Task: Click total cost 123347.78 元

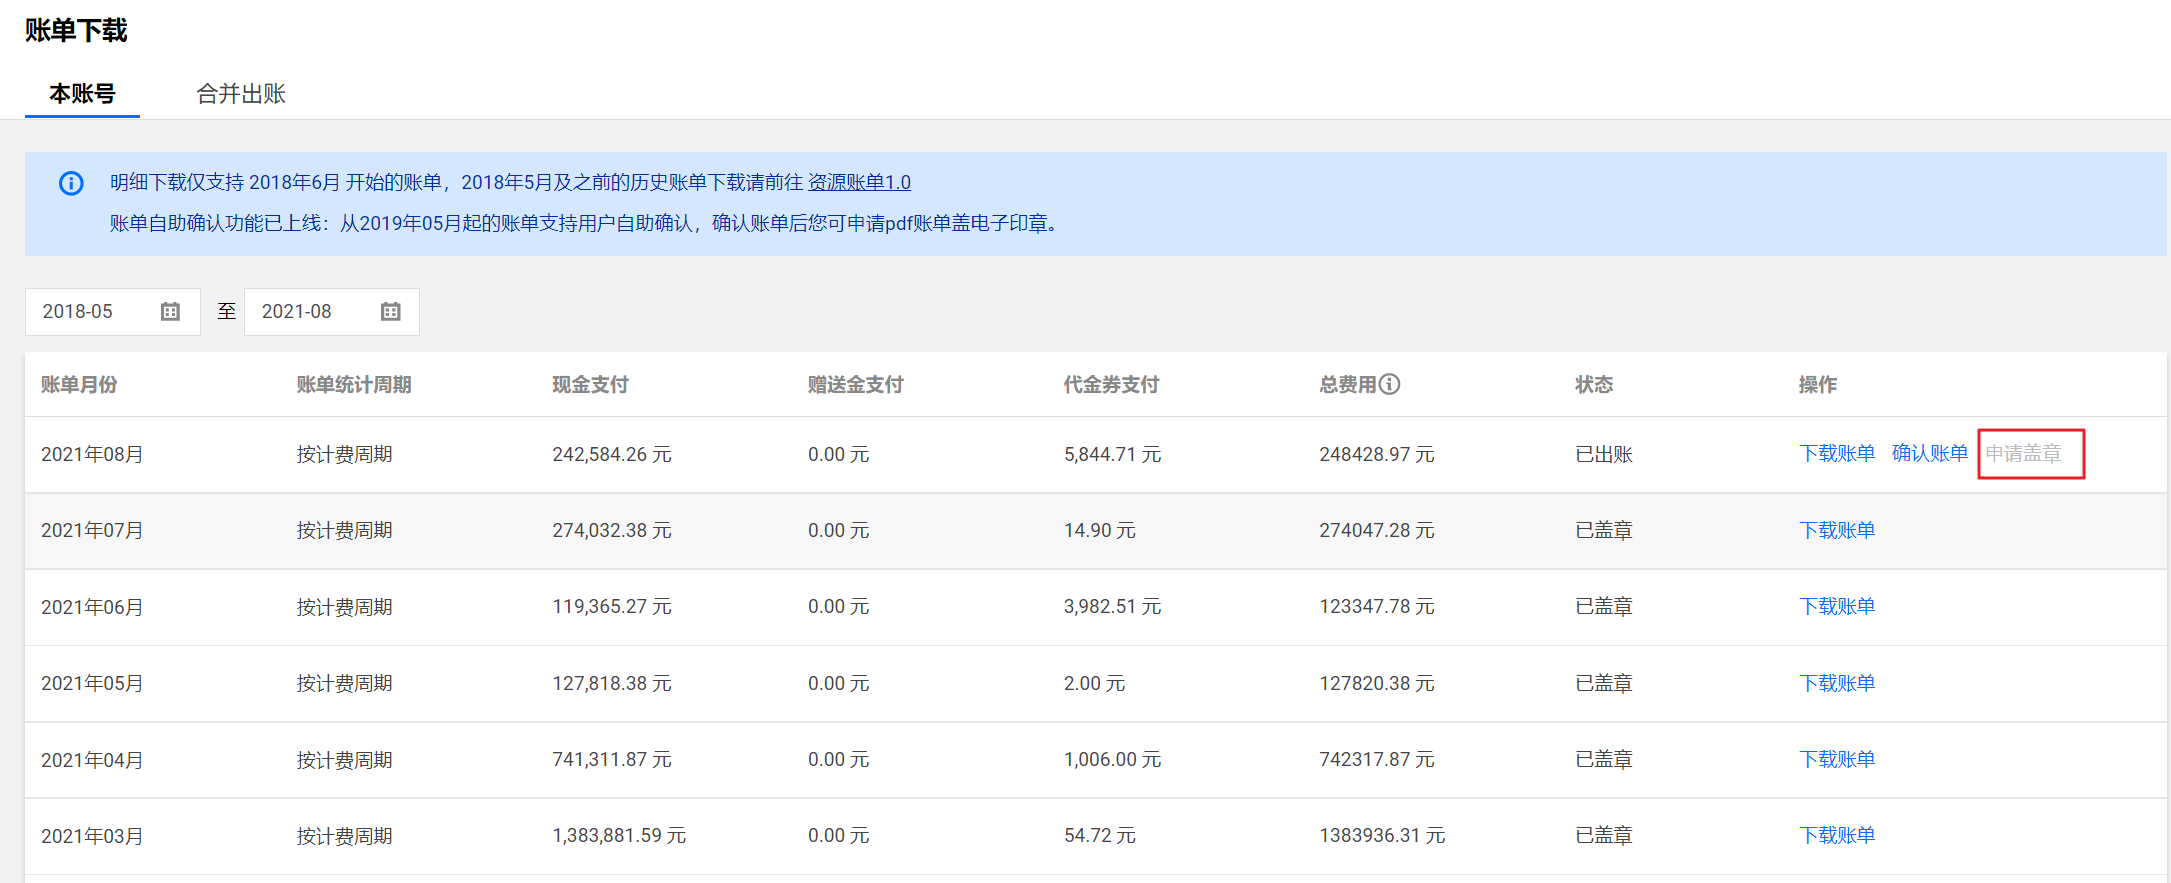Action: (x=1377, y=606)
